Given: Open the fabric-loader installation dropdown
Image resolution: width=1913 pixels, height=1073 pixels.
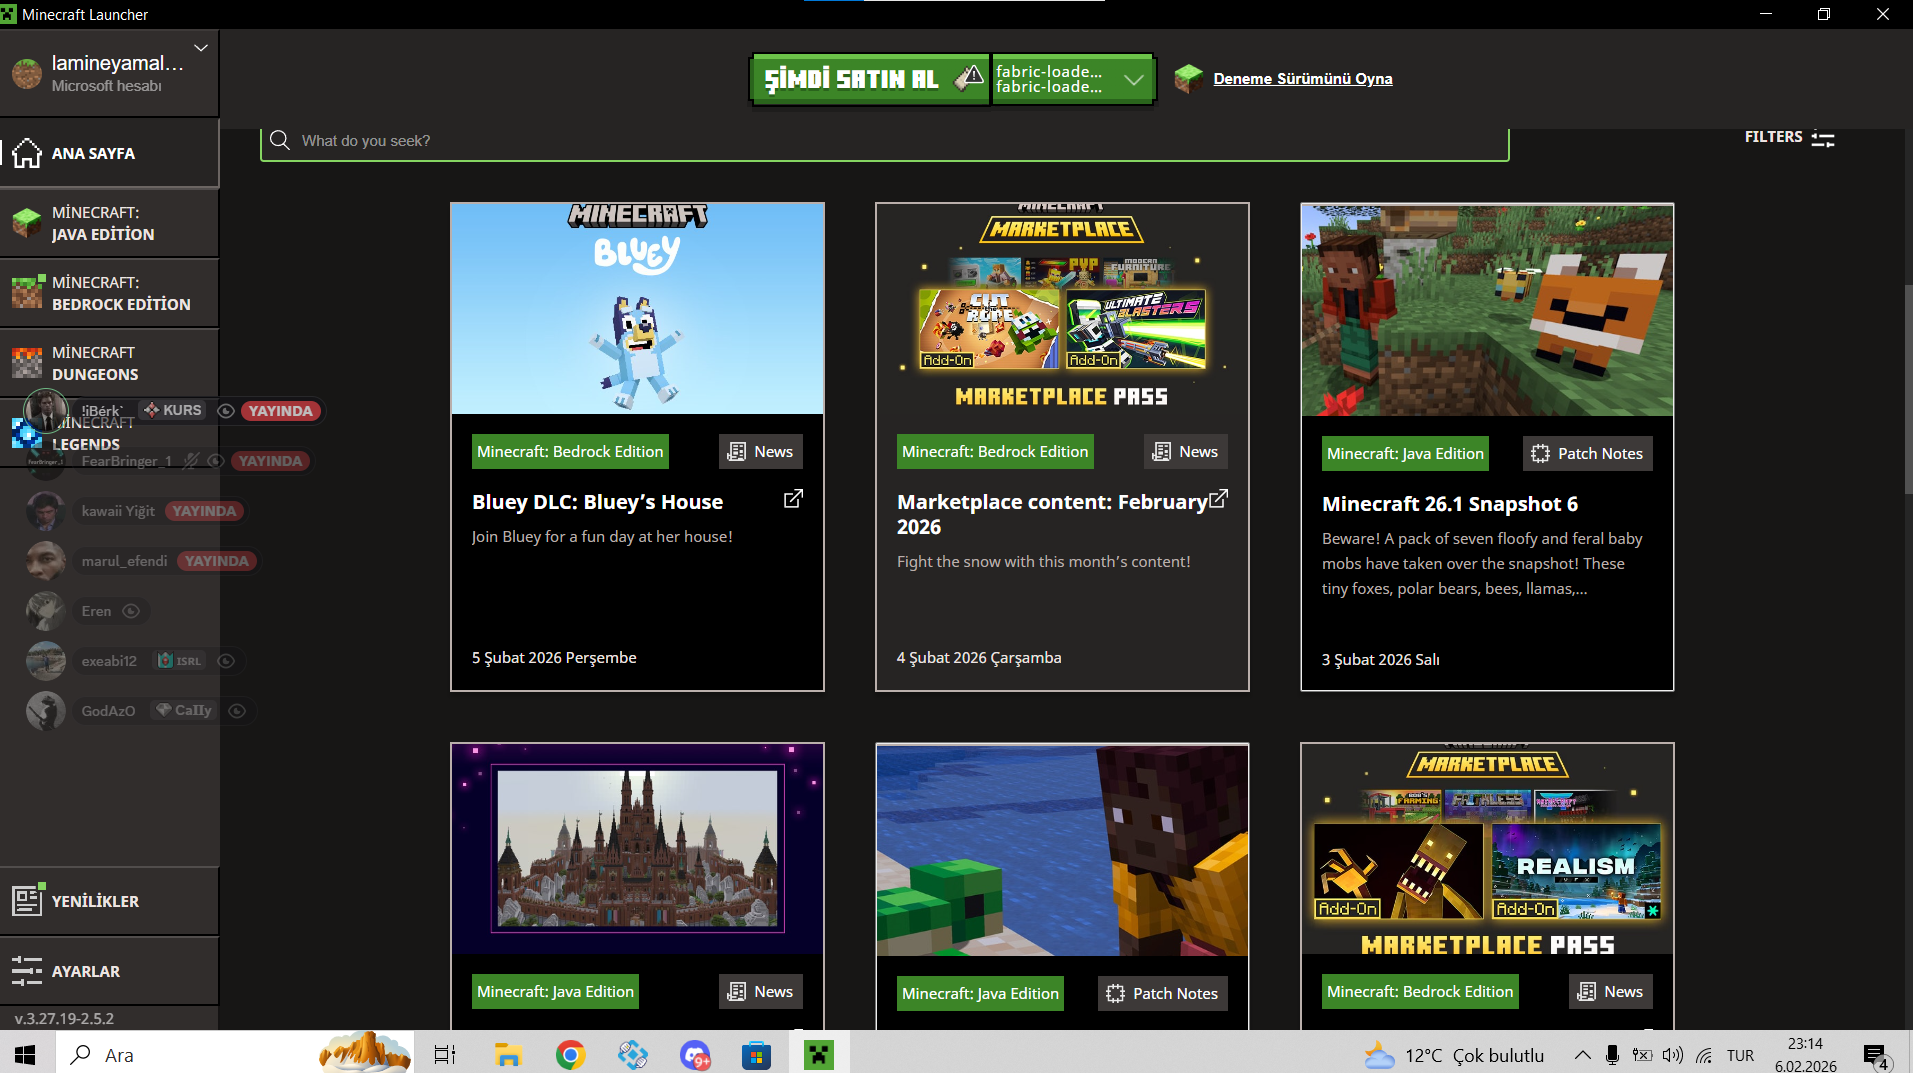Looking at the screenshot, I should 1073,79.
